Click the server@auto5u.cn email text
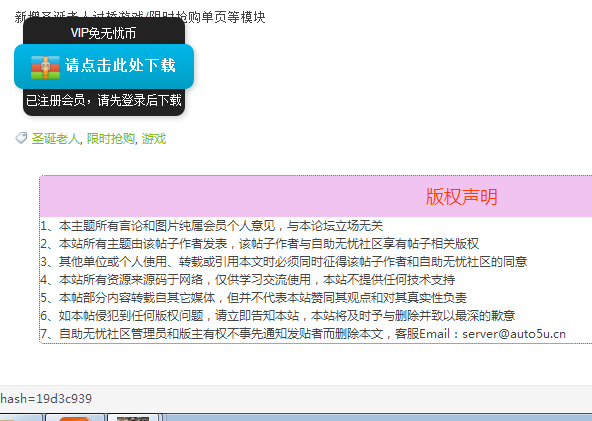The image size is (592, 421). point(514,334)
